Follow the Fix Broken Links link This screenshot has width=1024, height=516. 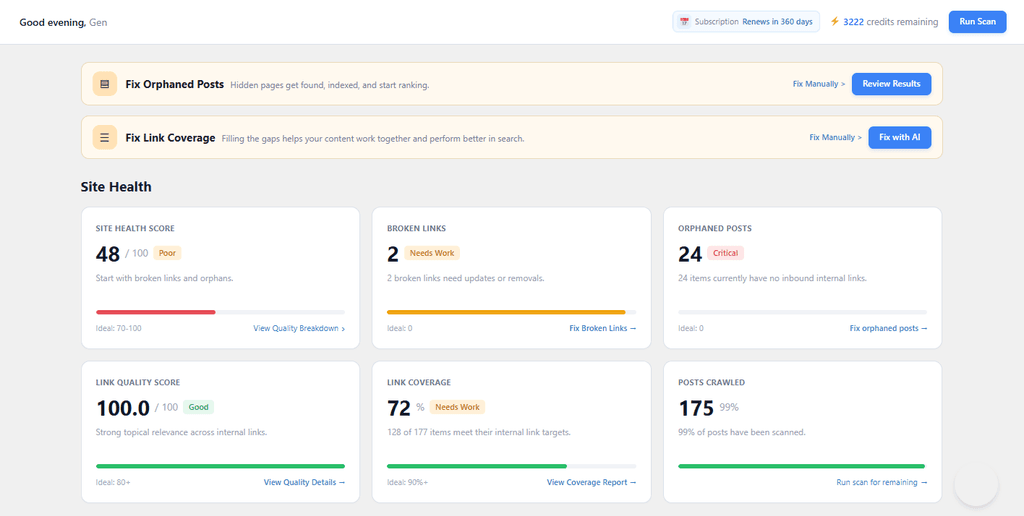(x=602, y=328)
